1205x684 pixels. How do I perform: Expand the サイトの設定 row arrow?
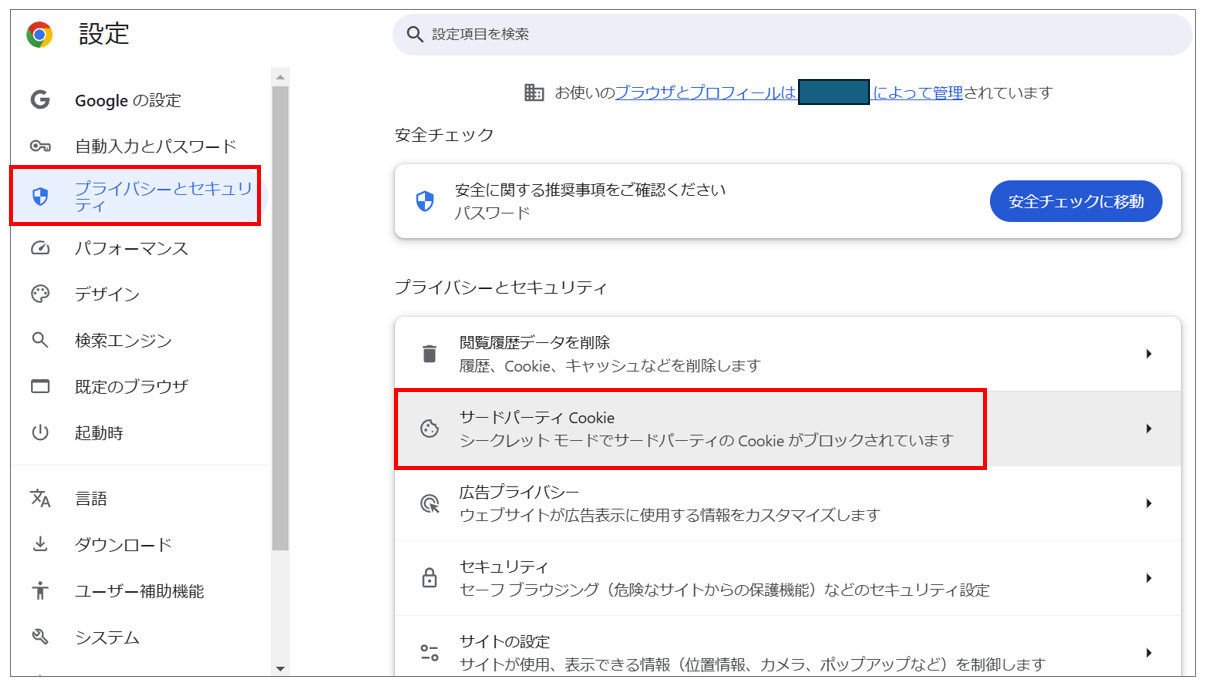pyautogui.click(x=1149, y=653)
